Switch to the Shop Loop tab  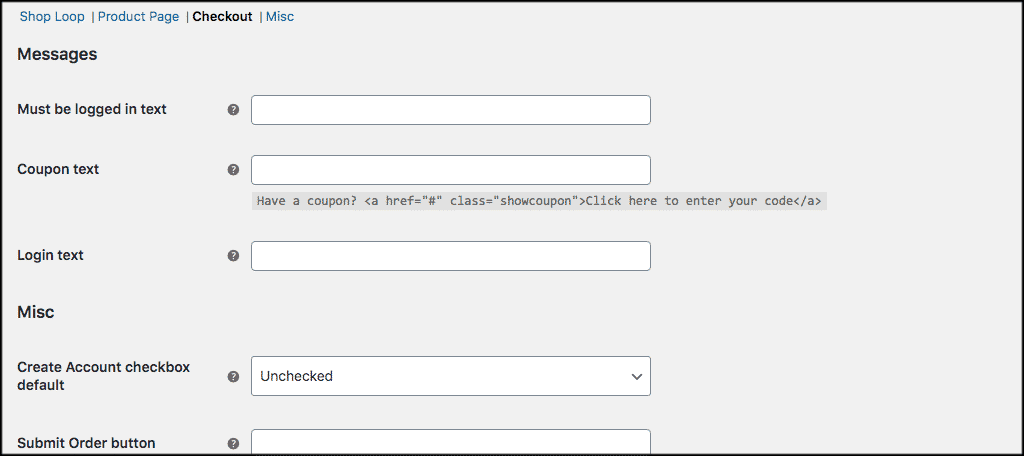[52, 16]
